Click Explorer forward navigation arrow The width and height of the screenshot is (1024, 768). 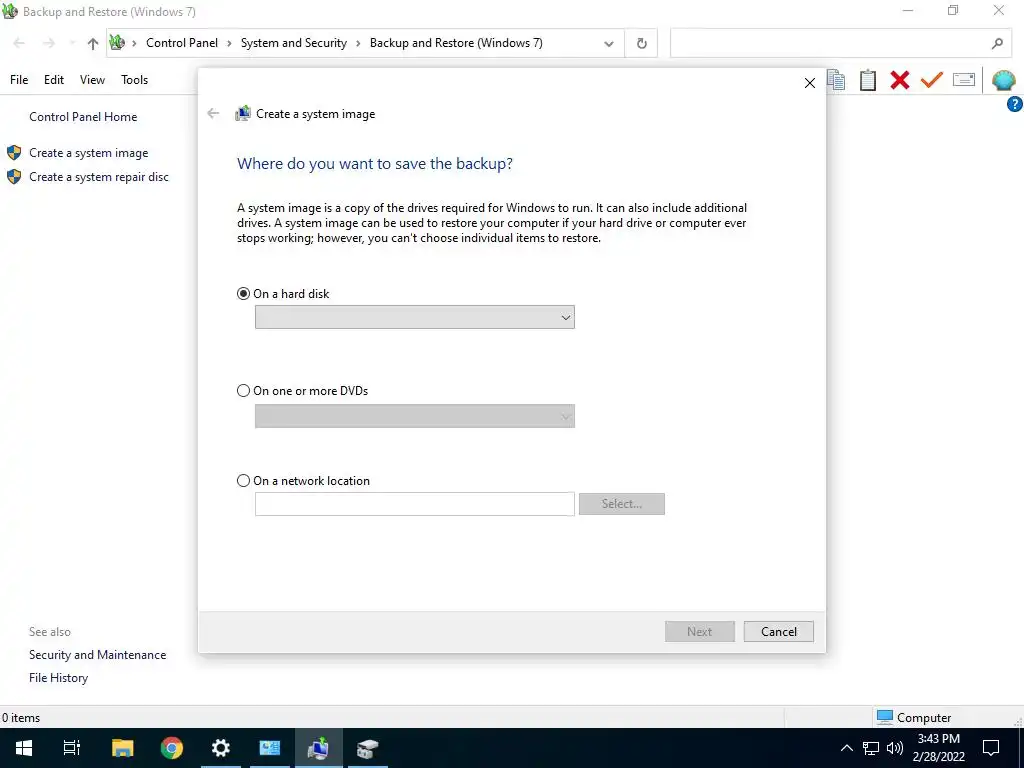(x=48, y=43)
